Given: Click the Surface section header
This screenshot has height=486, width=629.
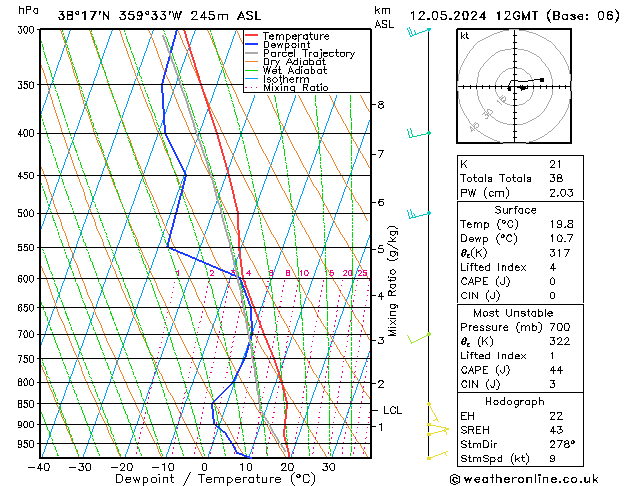Looking at the screenshot, I should coord(515,210).
